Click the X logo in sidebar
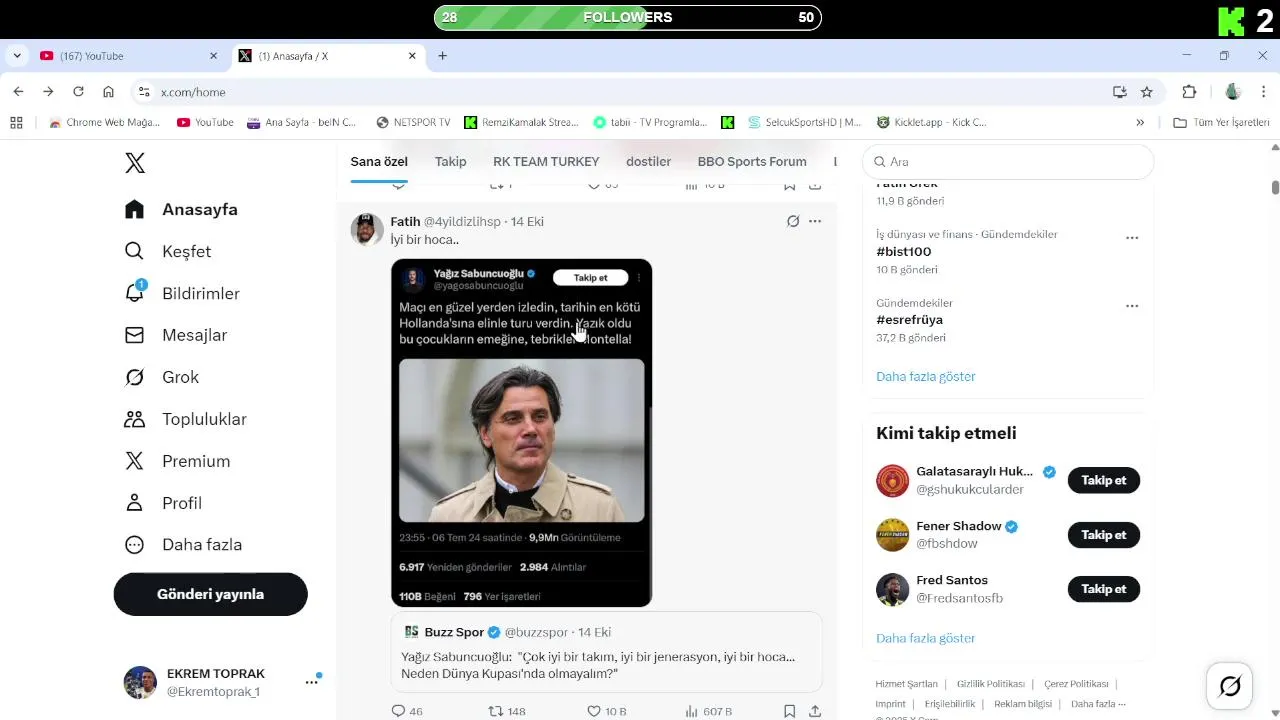Viewport: 1280px width, 720px height. 135,163
